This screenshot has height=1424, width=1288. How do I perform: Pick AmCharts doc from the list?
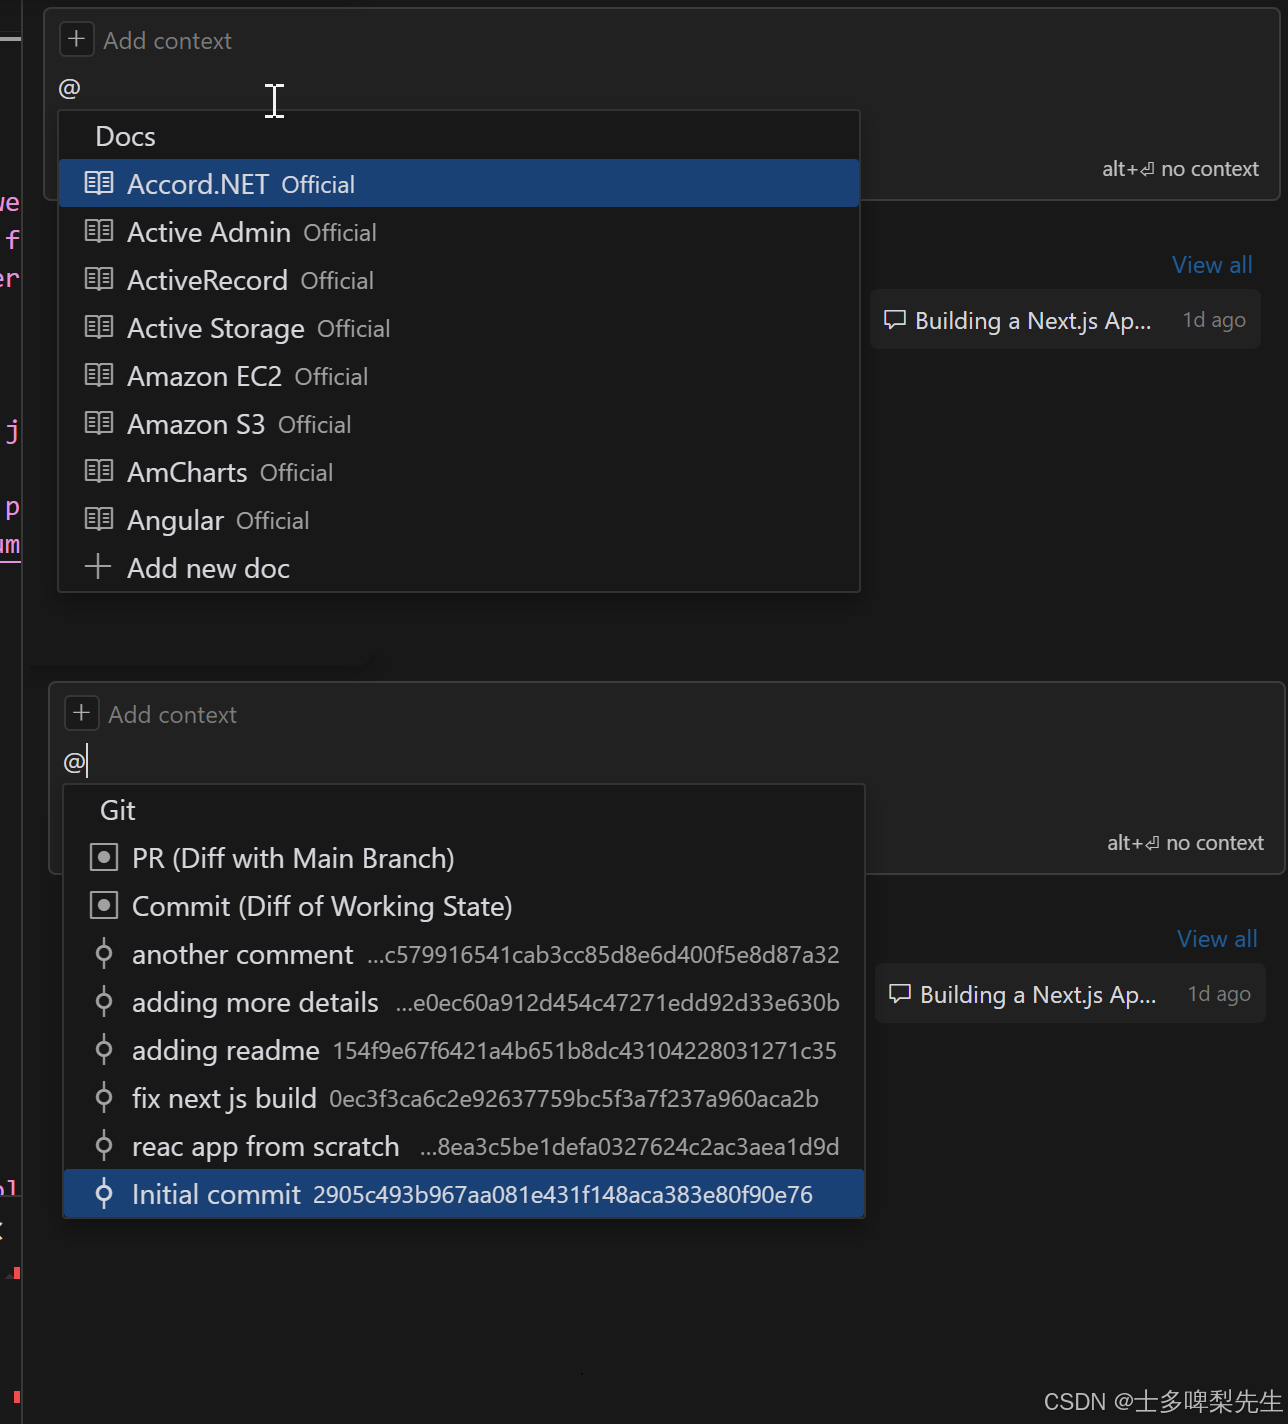(459, 472)
